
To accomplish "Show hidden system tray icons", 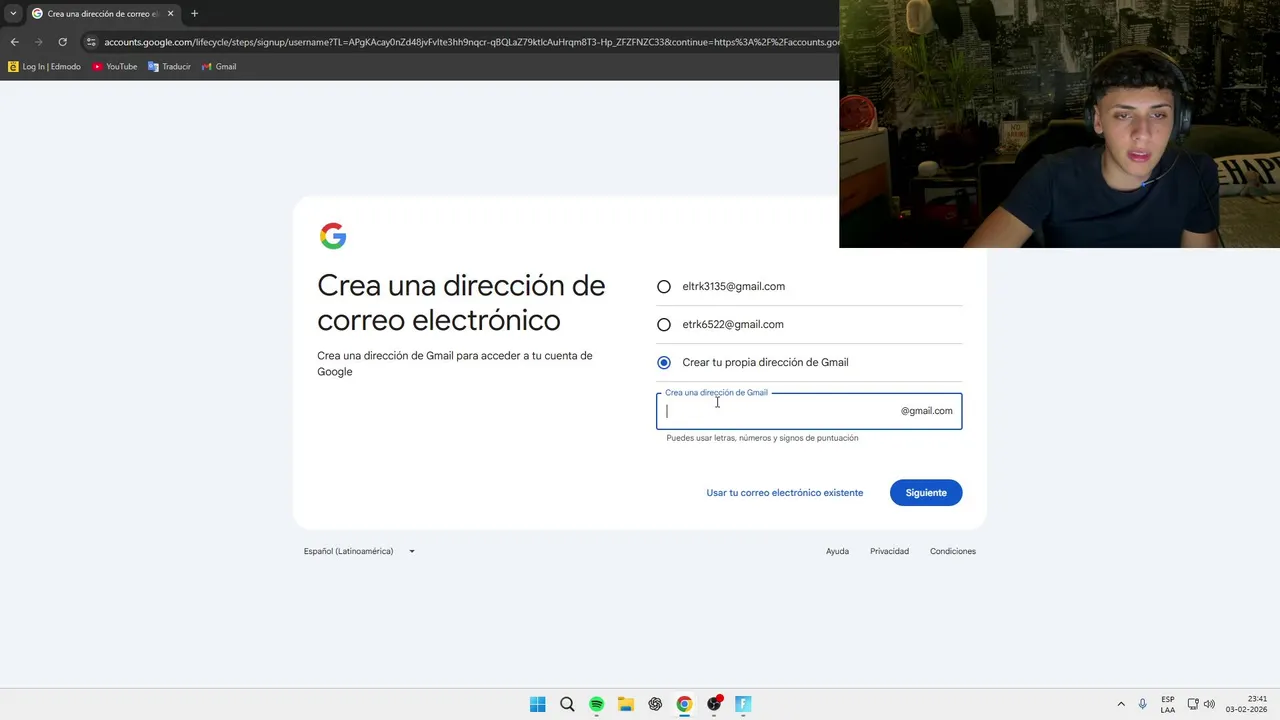I will [x=1121, y=704].
